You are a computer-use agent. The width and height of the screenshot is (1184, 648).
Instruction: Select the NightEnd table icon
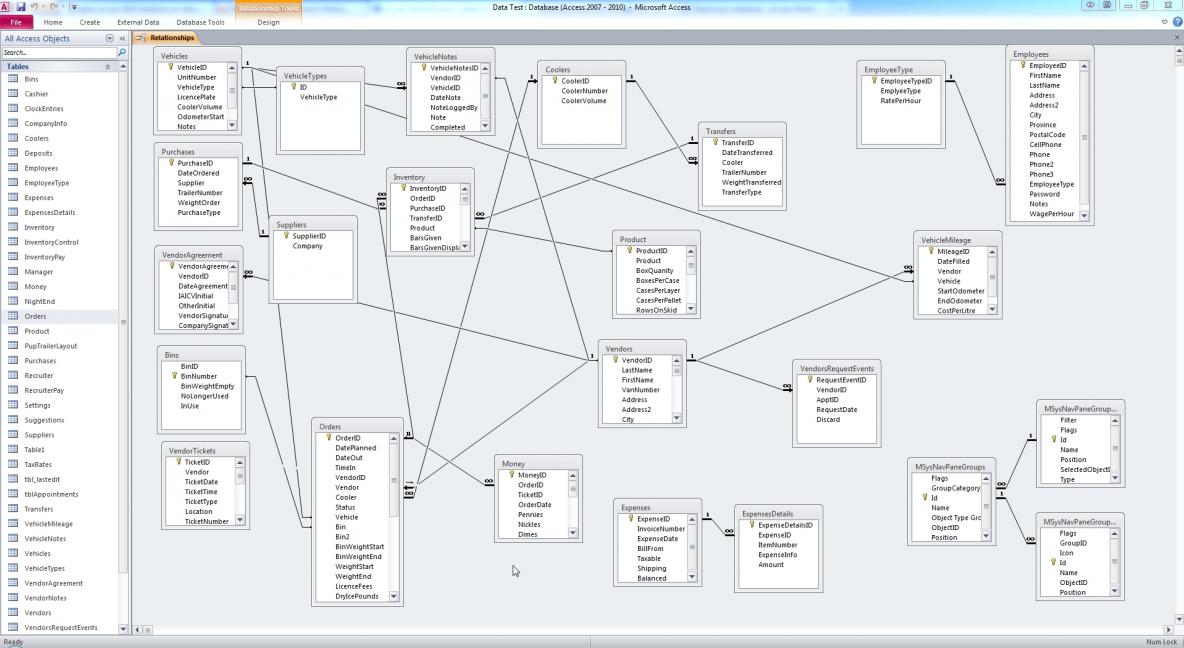coord(13,301)
